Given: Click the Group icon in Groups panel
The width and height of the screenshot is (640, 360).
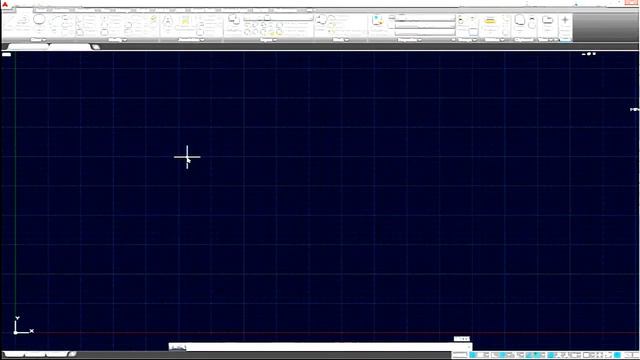Looking at the screenshot, I should [460, 20].
